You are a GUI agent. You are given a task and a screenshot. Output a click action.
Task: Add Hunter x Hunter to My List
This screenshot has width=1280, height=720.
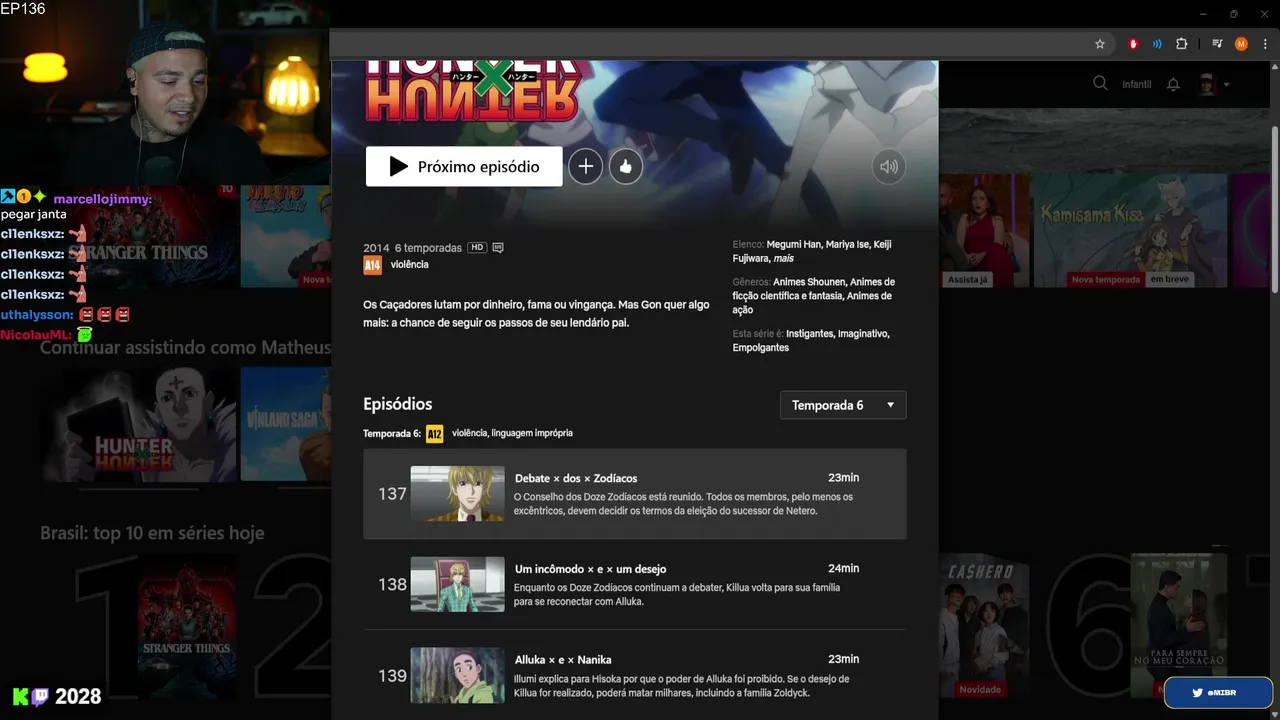(x=586, y=166)
